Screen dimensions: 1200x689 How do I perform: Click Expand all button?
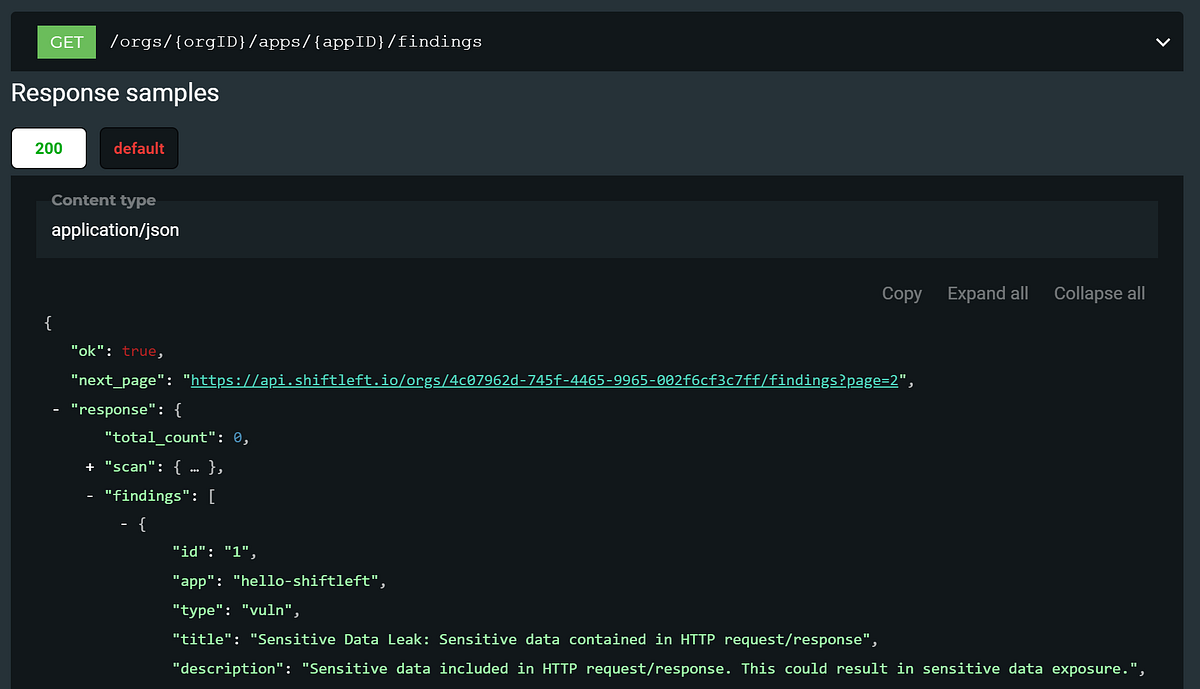click(x=988, y=293)
